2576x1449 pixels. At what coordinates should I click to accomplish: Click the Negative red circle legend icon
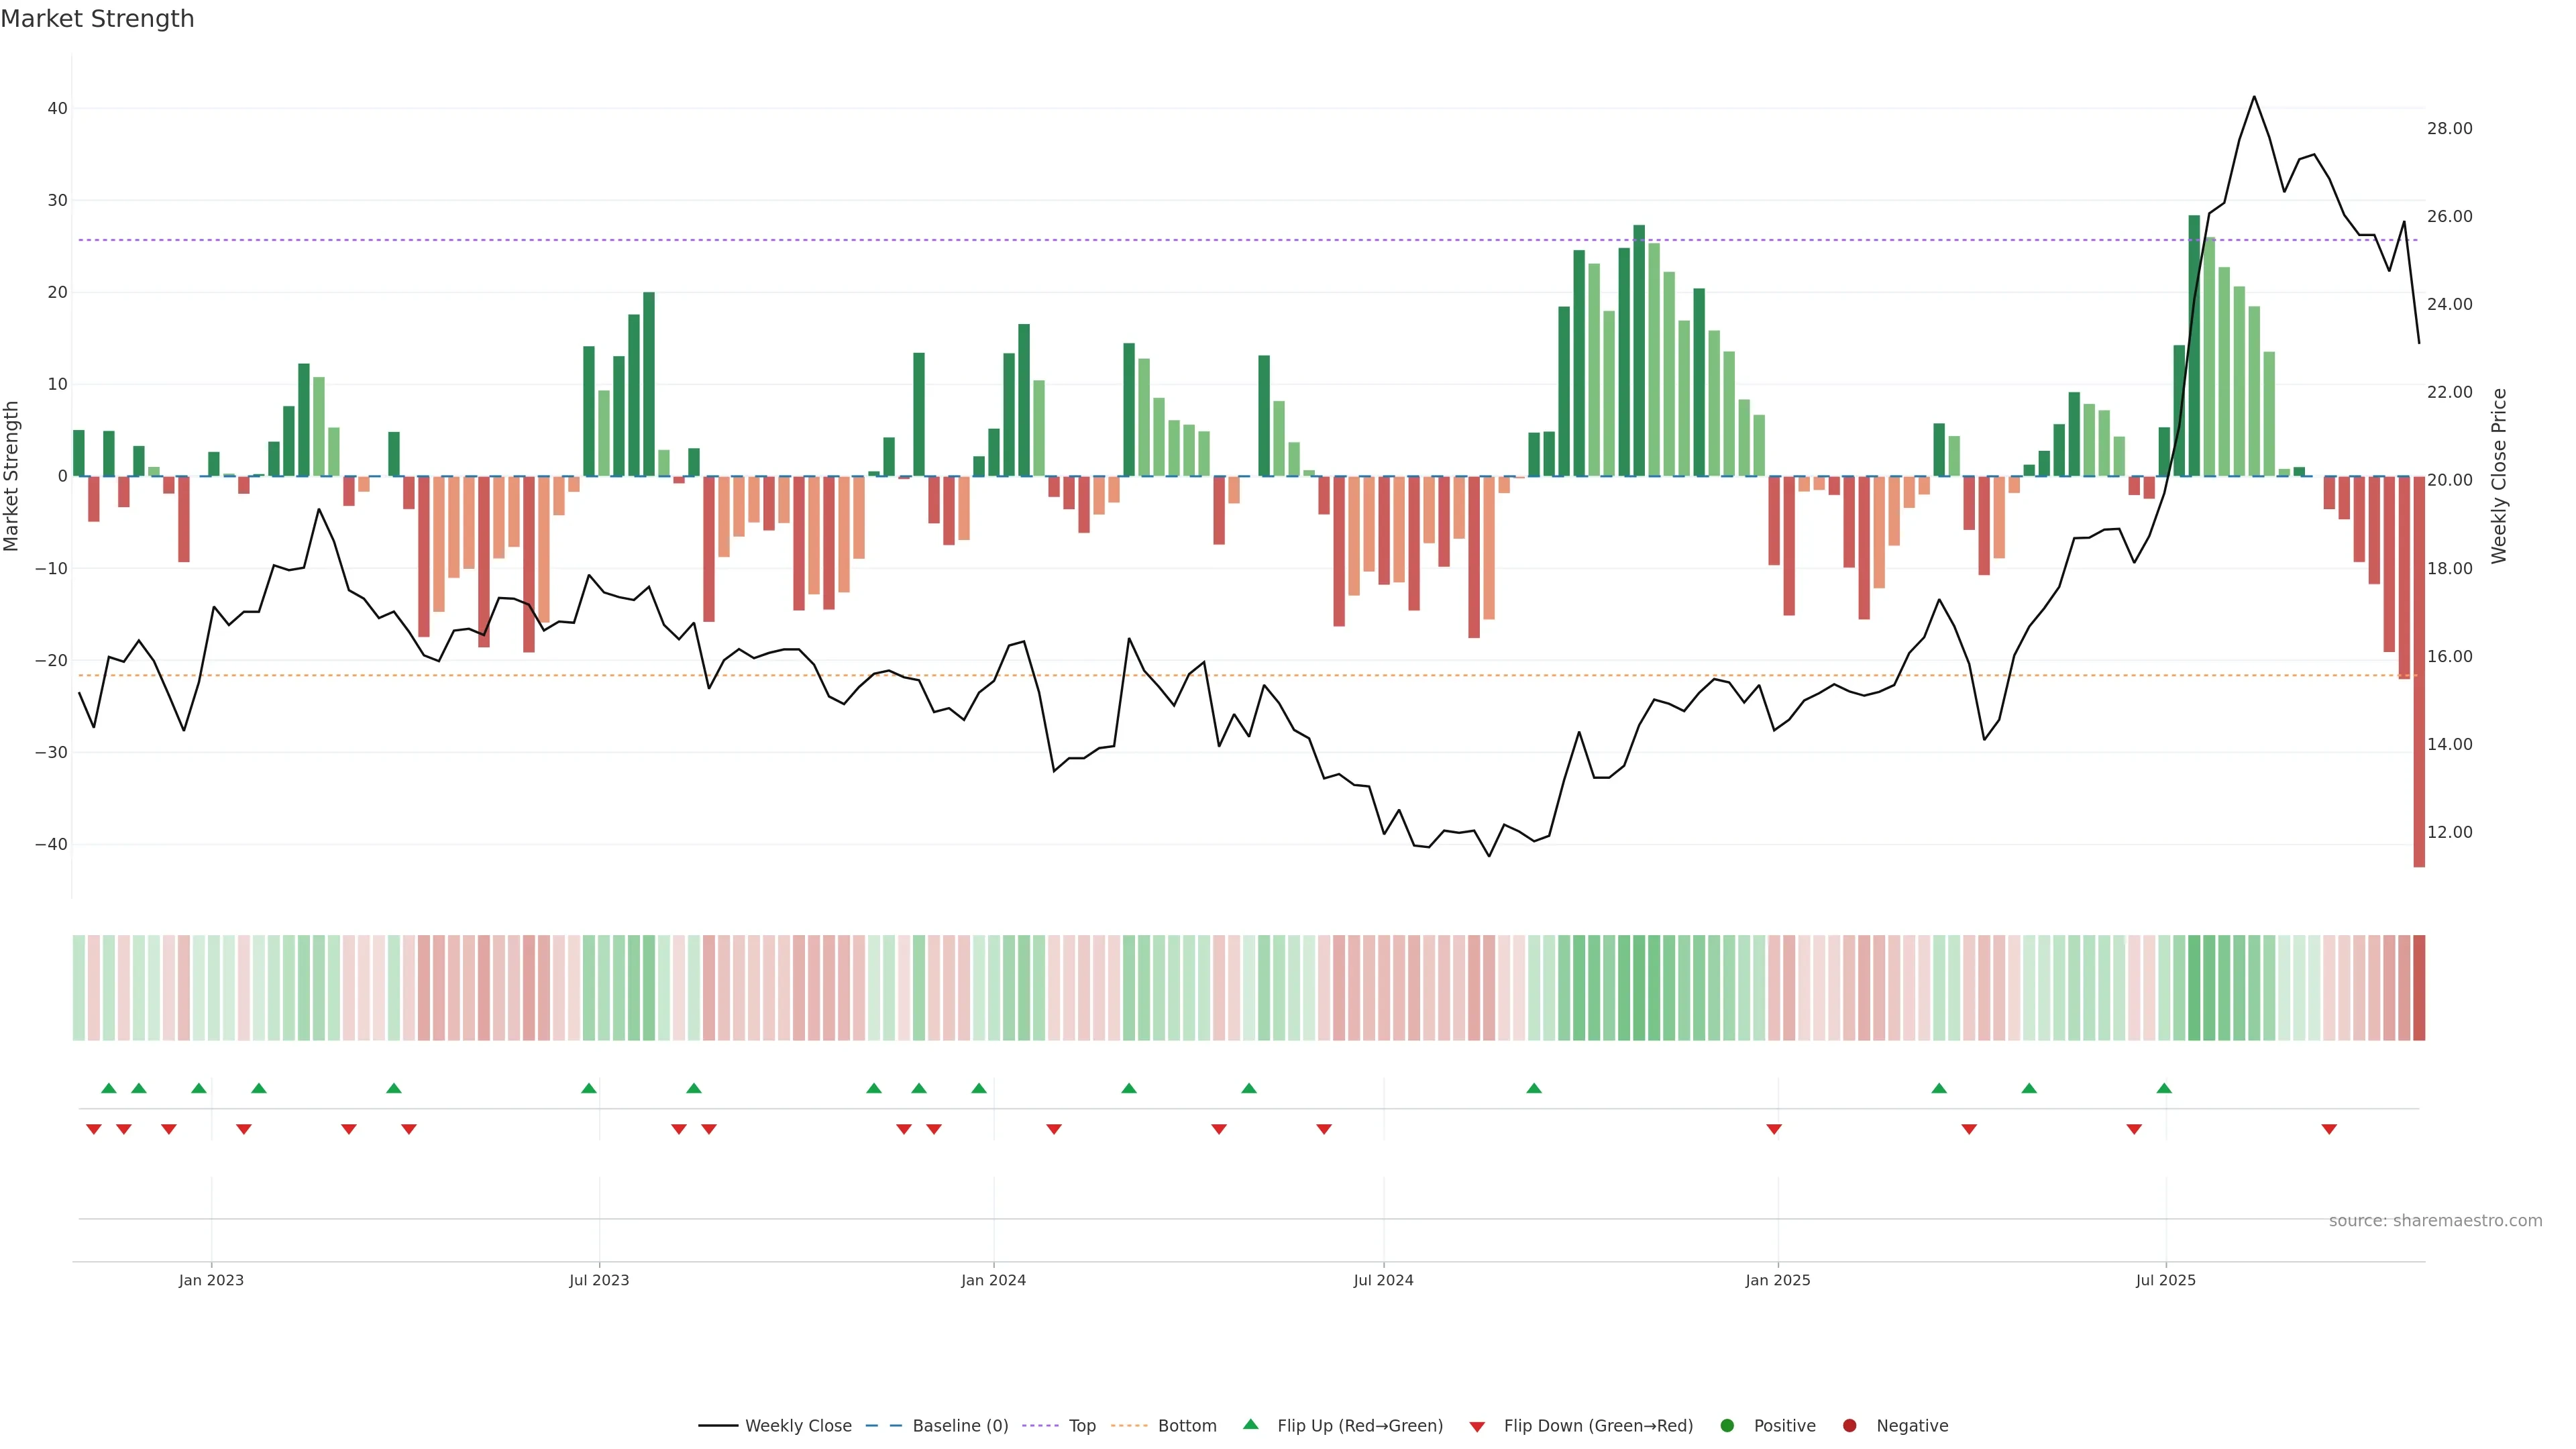(1849, 1426)
